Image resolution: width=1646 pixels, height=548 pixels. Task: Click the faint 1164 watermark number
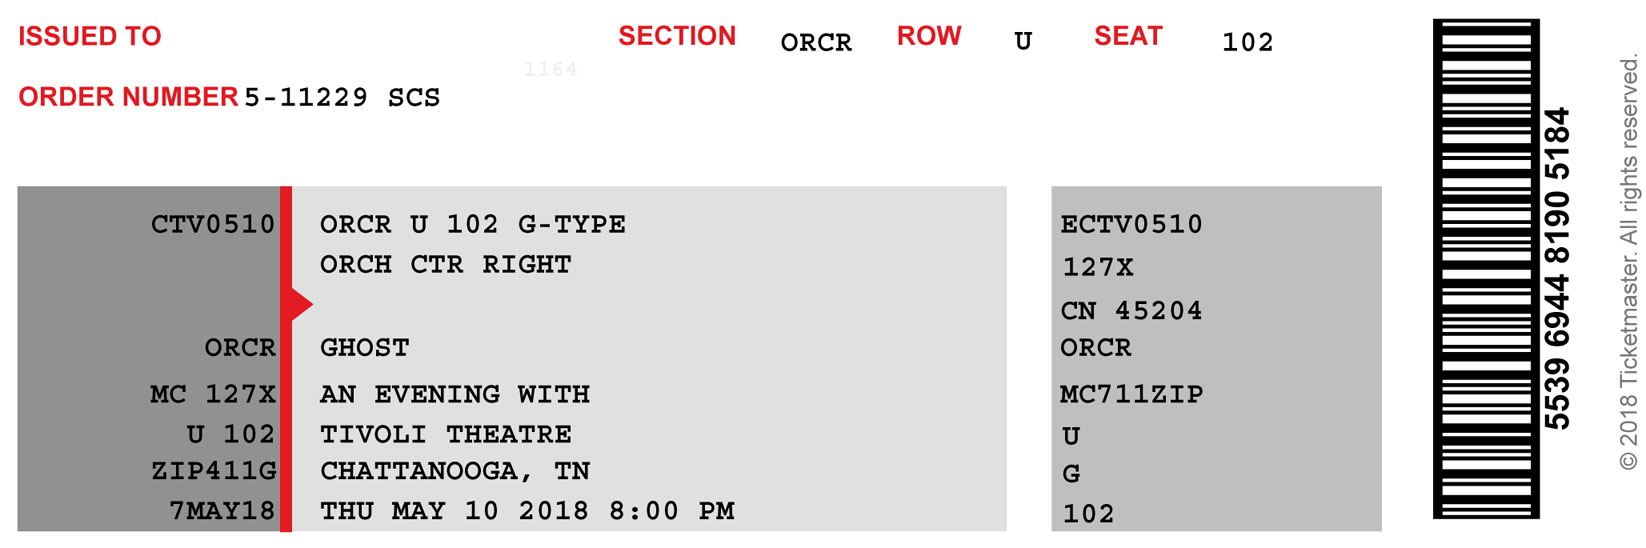click(x=550, y=69)
